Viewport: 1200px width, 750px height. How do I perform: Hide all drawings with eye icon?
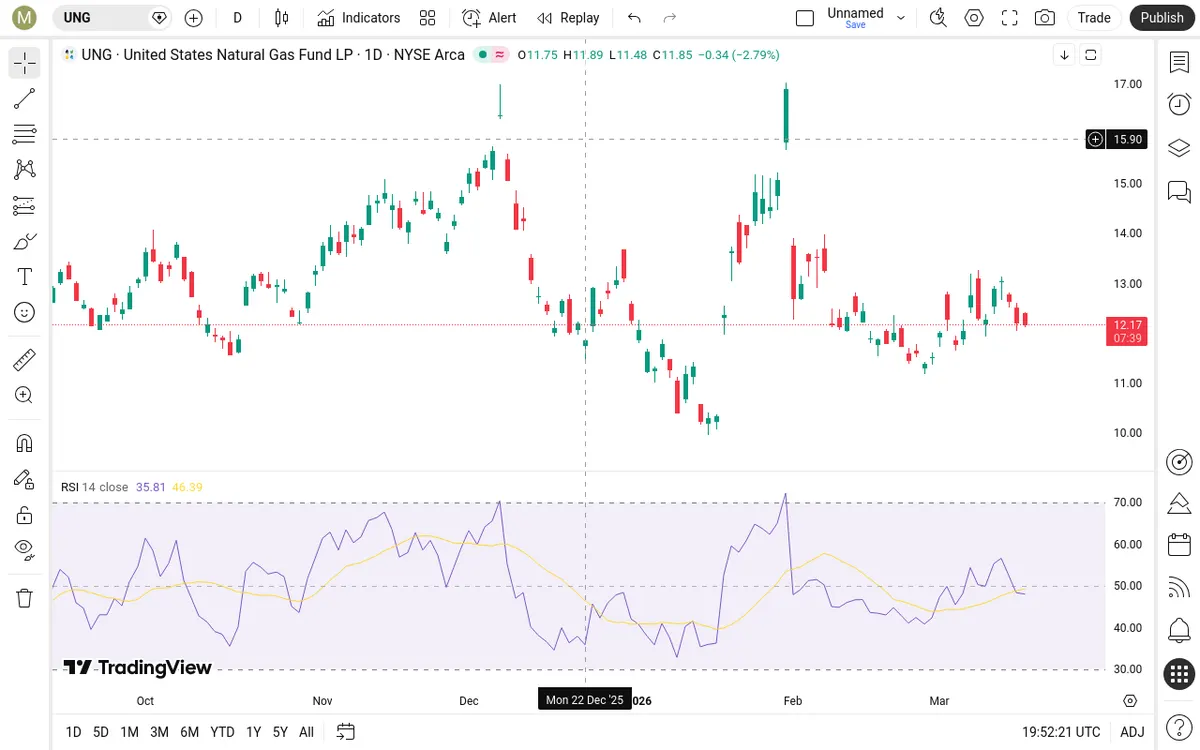click(x=25, y=550)
